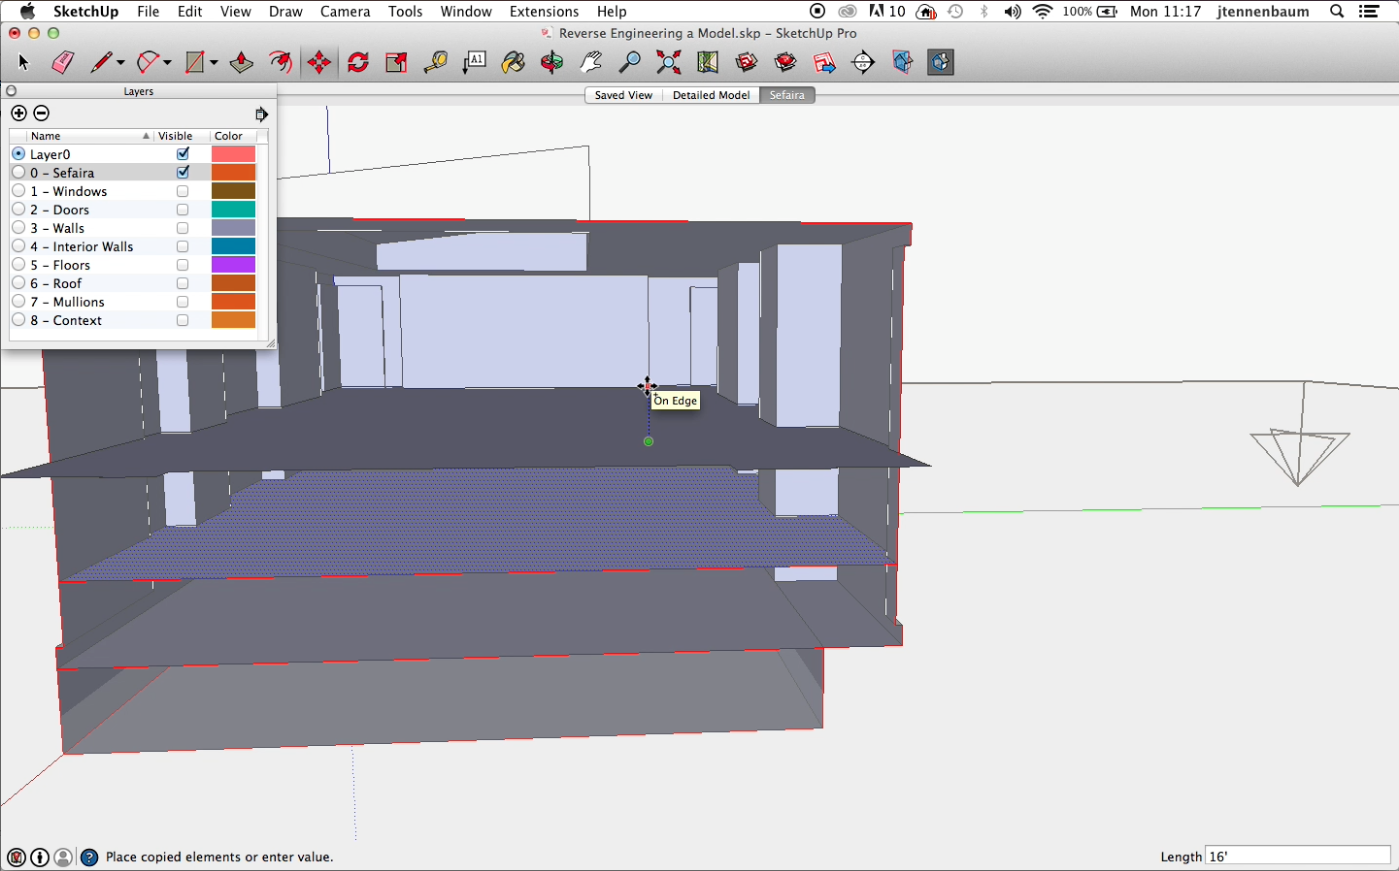This screenshot has height=871, width=1399.
Task: Change the 5 - Floors purple color swatch
Action: 233,265
